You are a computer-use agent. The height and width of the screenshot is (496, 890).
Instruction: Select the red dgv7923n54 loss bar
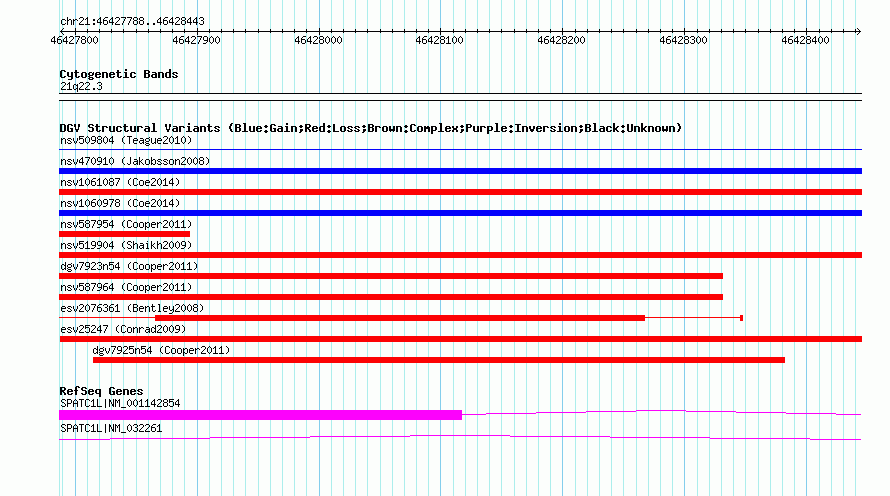pyautogui.click(x=391, y=276)
